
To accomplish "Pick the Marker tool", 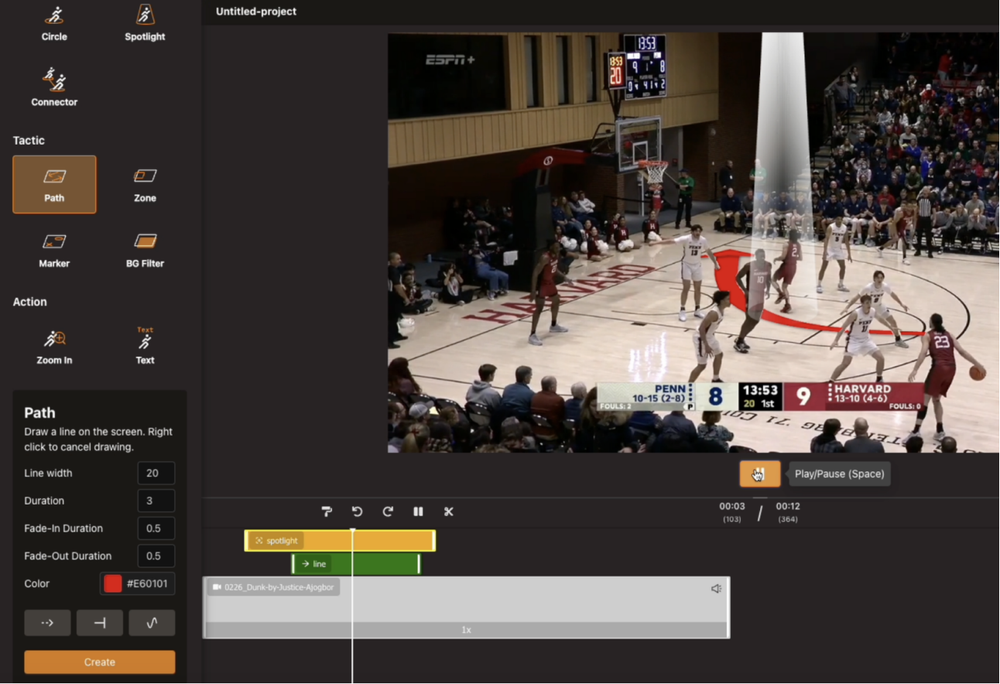I will tap(54, 250).
